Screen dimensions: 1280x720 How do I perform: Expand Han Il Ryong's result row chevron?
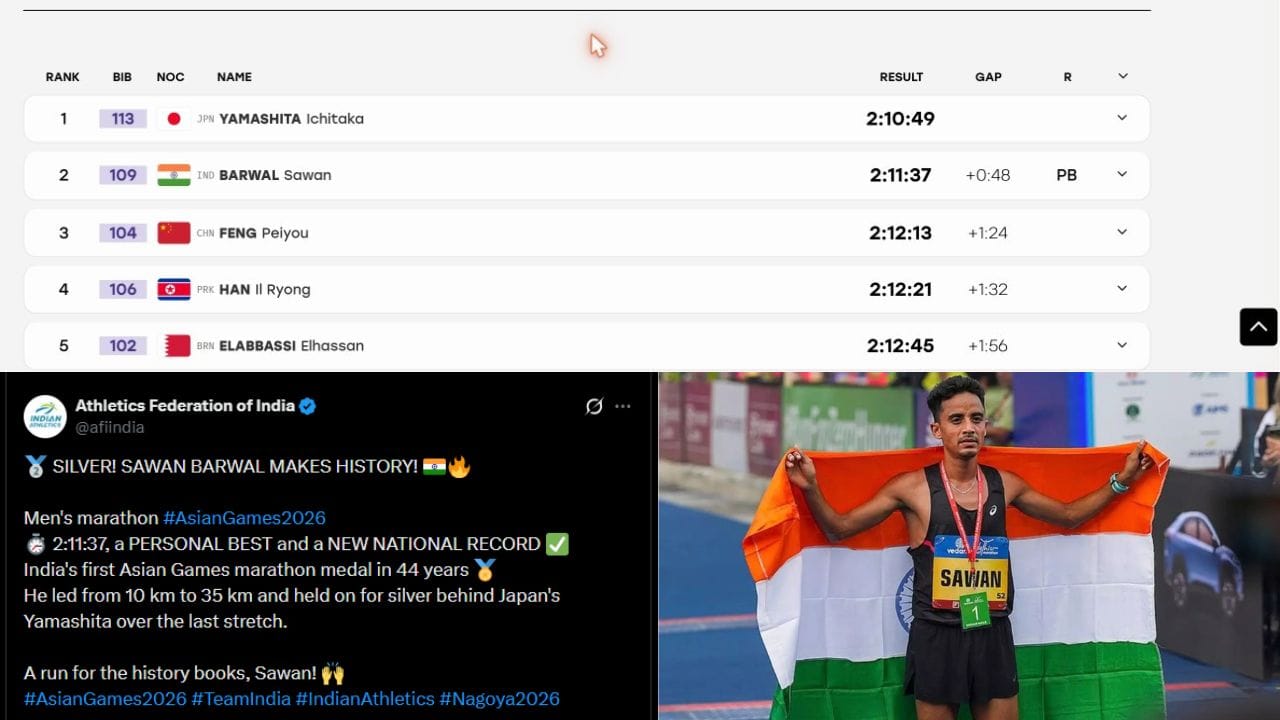(x=1122, y=289)
